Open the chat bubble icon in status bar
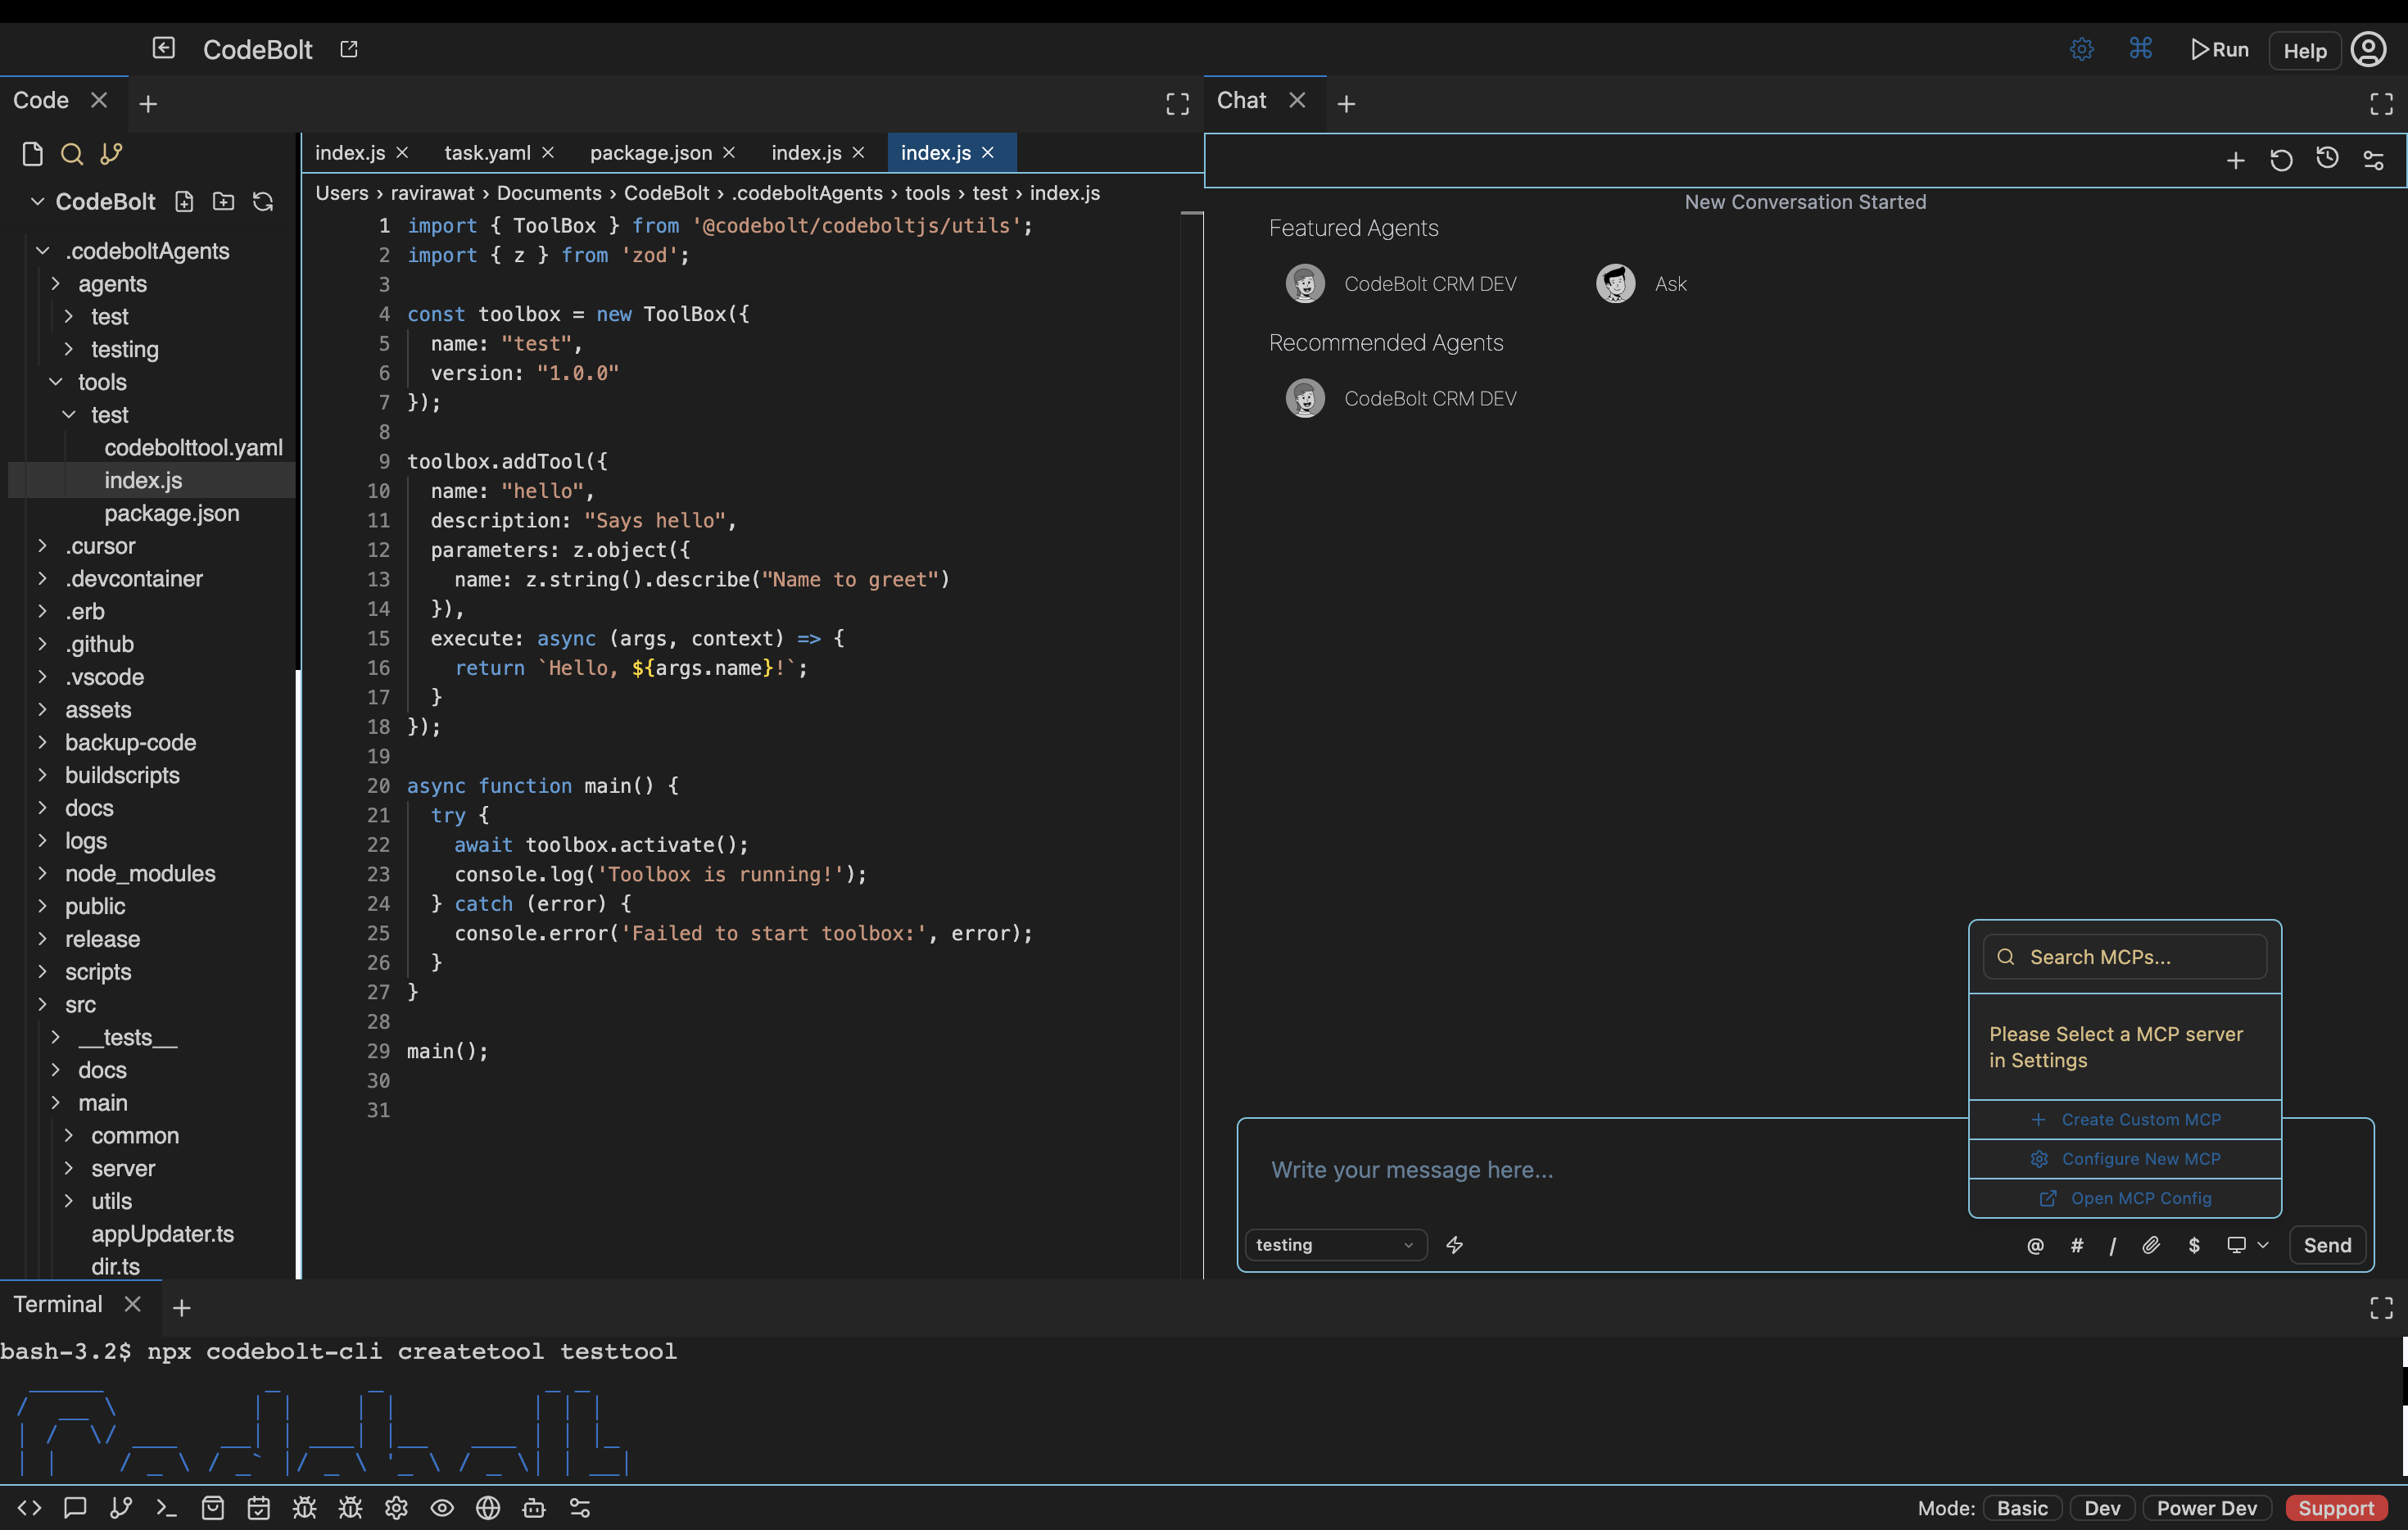Image resolution: width=2408 pixels, height=1530 pixels. (75, 1508)
